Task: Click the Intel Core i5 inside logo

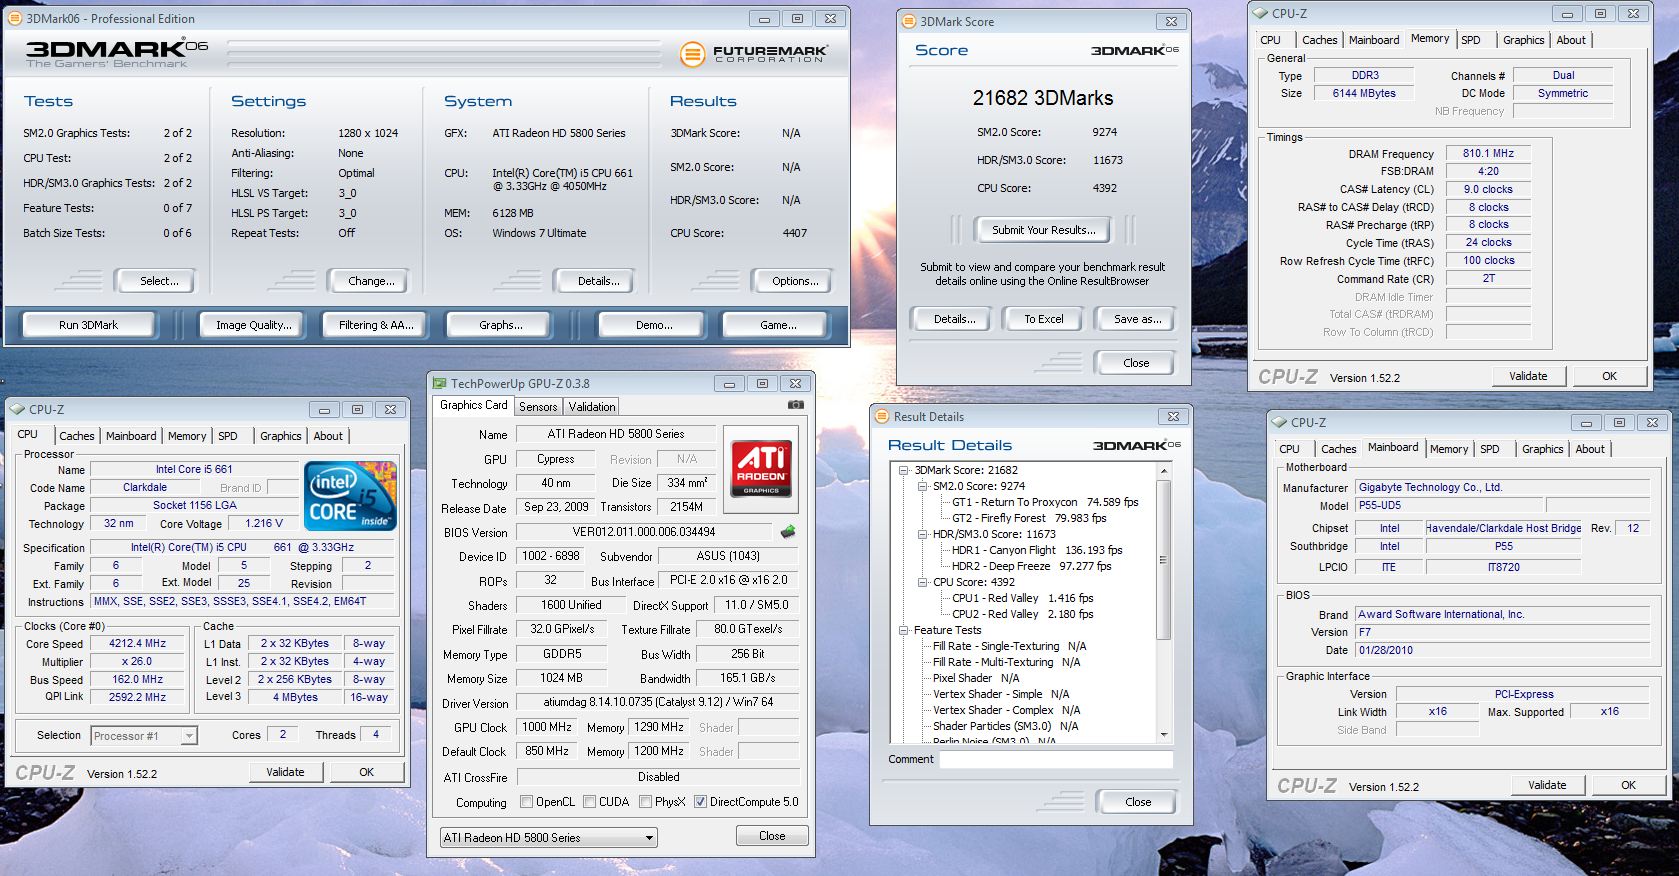Action: (349, 495)
